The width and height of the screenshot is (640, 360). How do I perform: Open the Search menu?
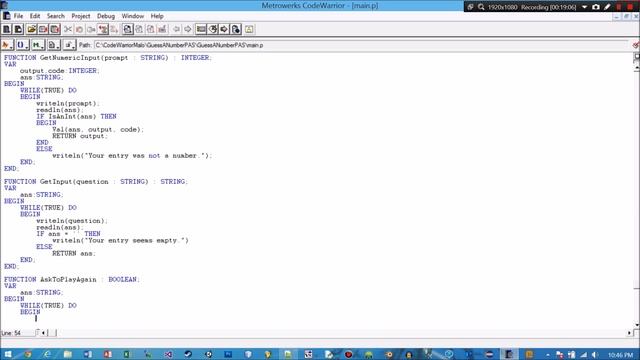click(56, 16)
